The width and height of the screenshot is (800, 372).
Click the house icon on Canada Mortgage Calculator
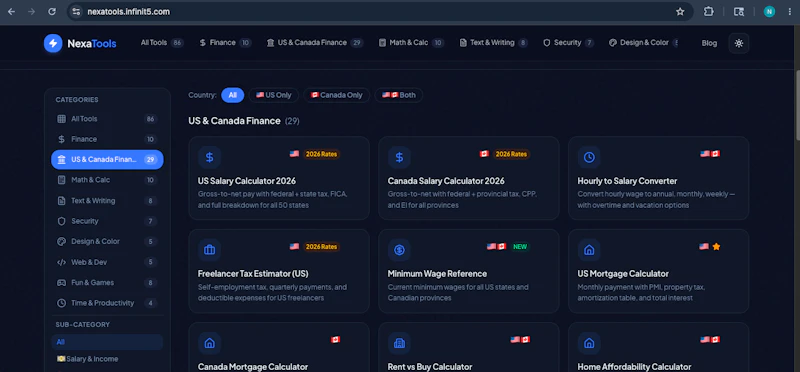(209, 343)
